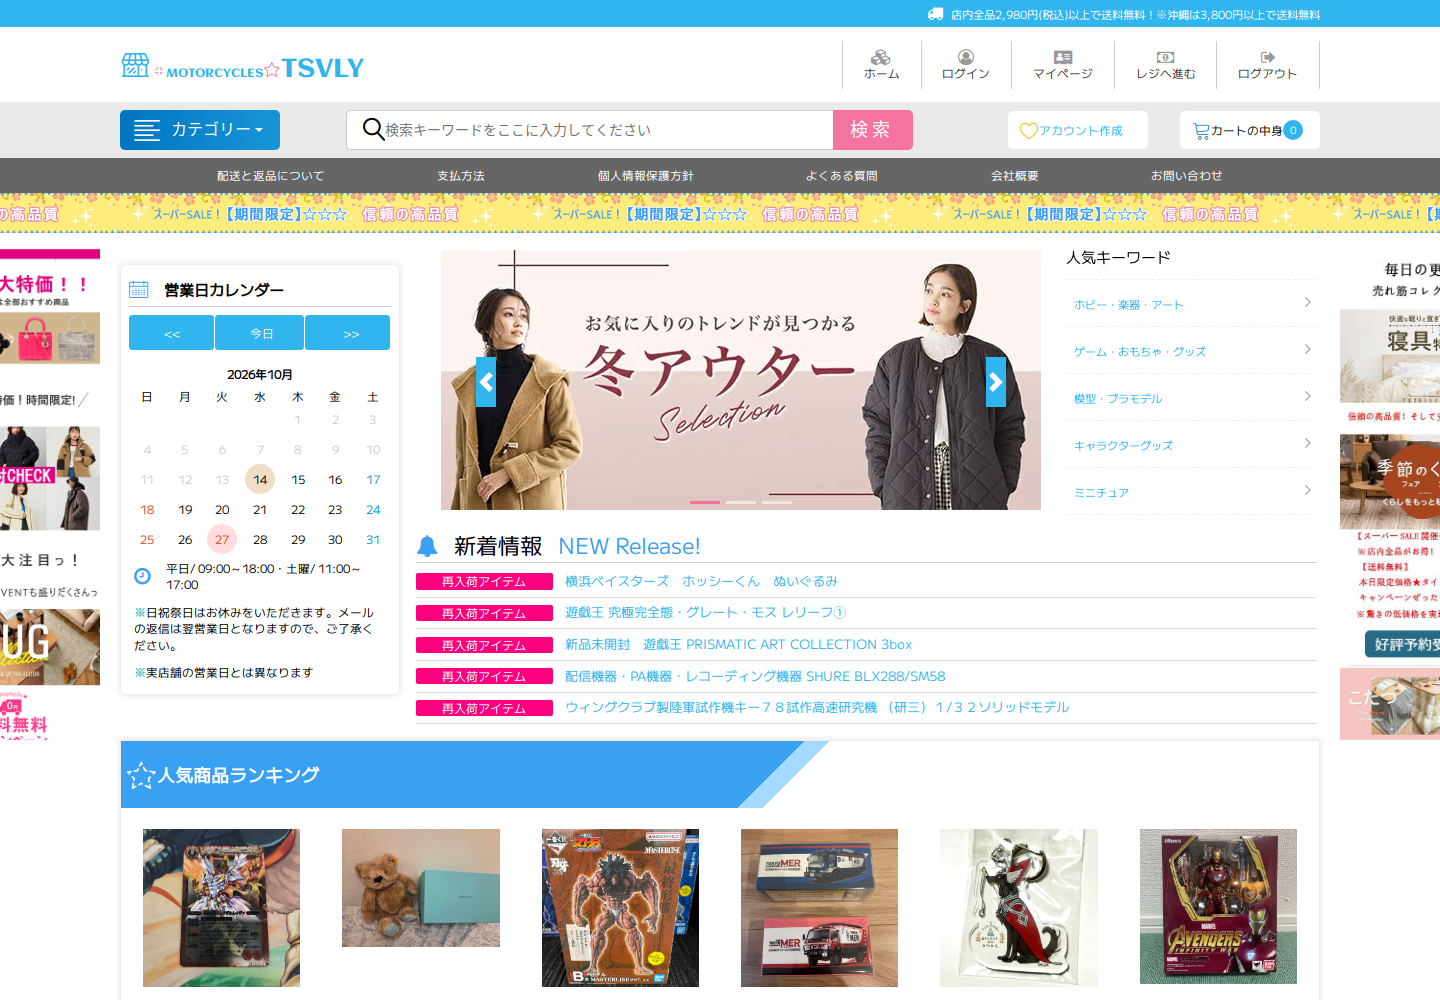Show previous banner slide arrow
Viewport: 1440px width, 1000px height.
tap(486, 382)
